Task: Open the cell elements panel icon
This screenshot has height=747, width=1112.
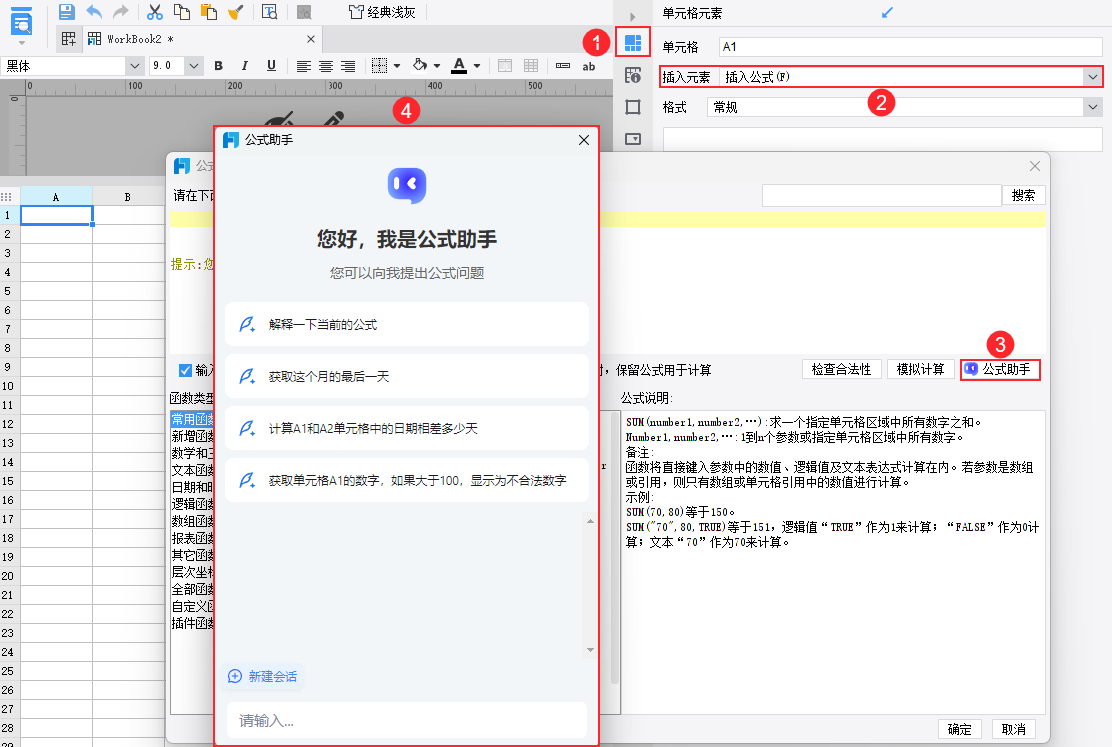Action: (x=633, y=43)
